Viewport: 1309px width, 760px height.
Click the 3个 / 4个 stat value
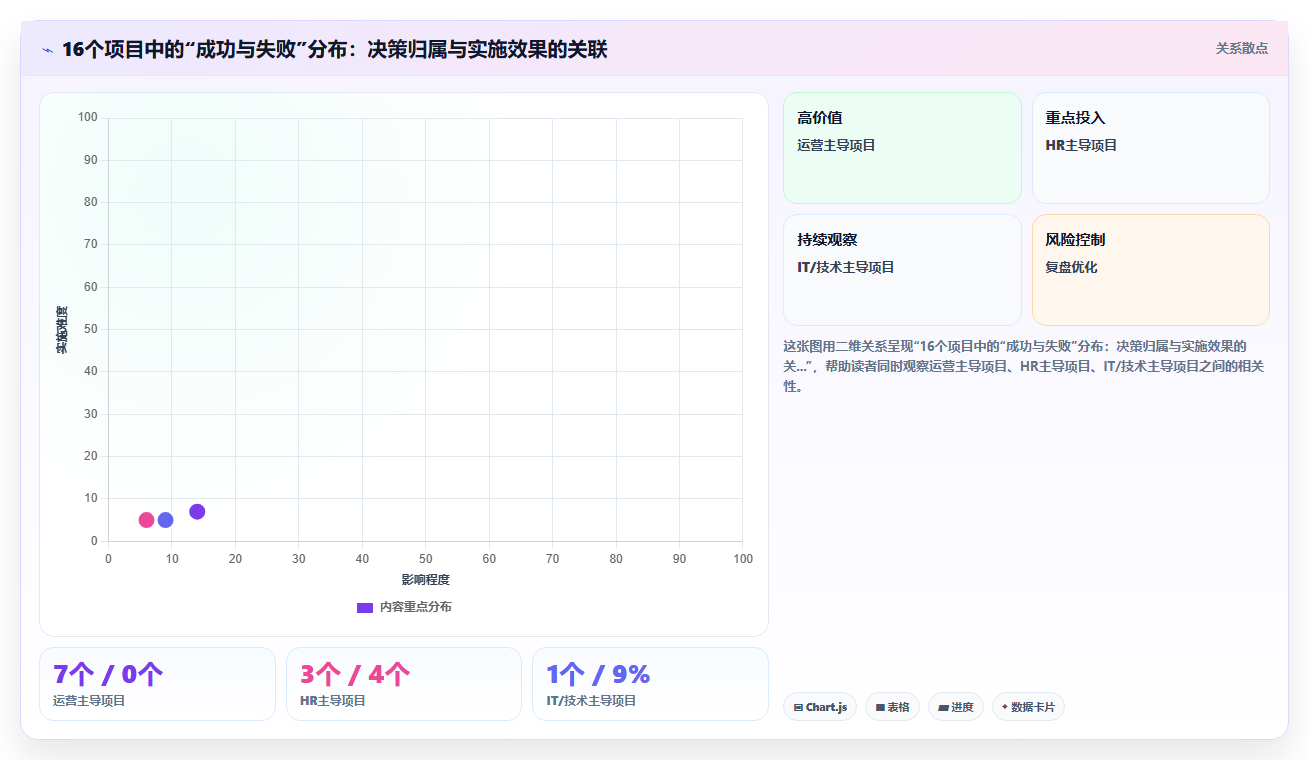[x=355, y=674]
